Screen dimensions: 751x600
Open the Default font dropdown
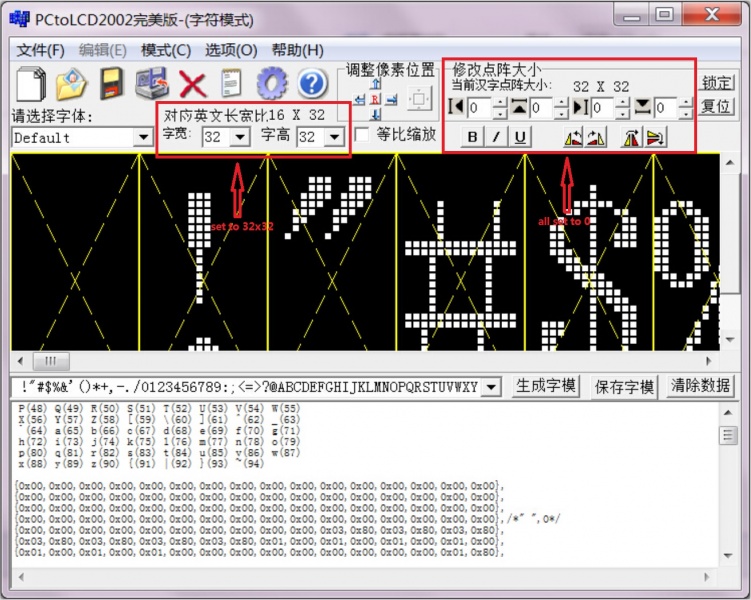pyautogui.click(x=143, y=137)
